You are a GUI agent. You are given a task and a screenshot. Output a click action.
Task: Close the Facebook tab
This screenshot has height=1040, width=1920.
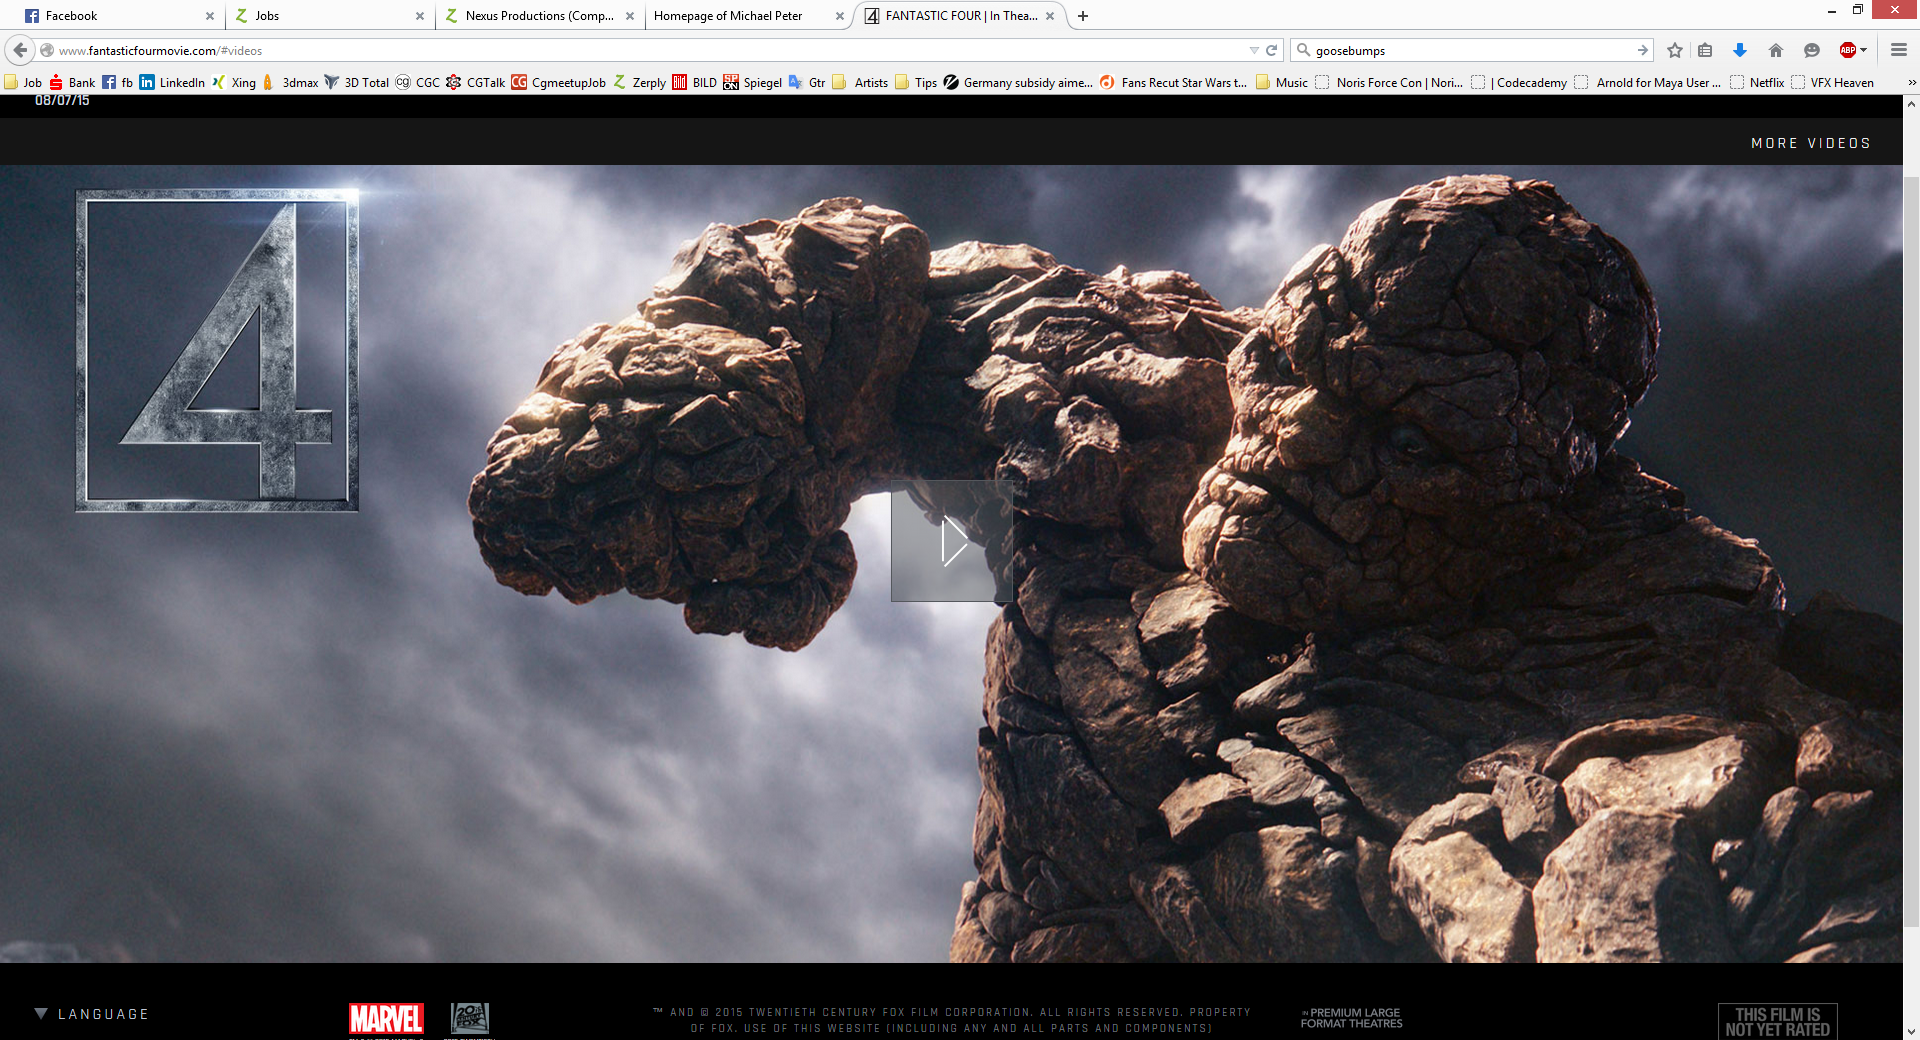[x=210, y=16]
